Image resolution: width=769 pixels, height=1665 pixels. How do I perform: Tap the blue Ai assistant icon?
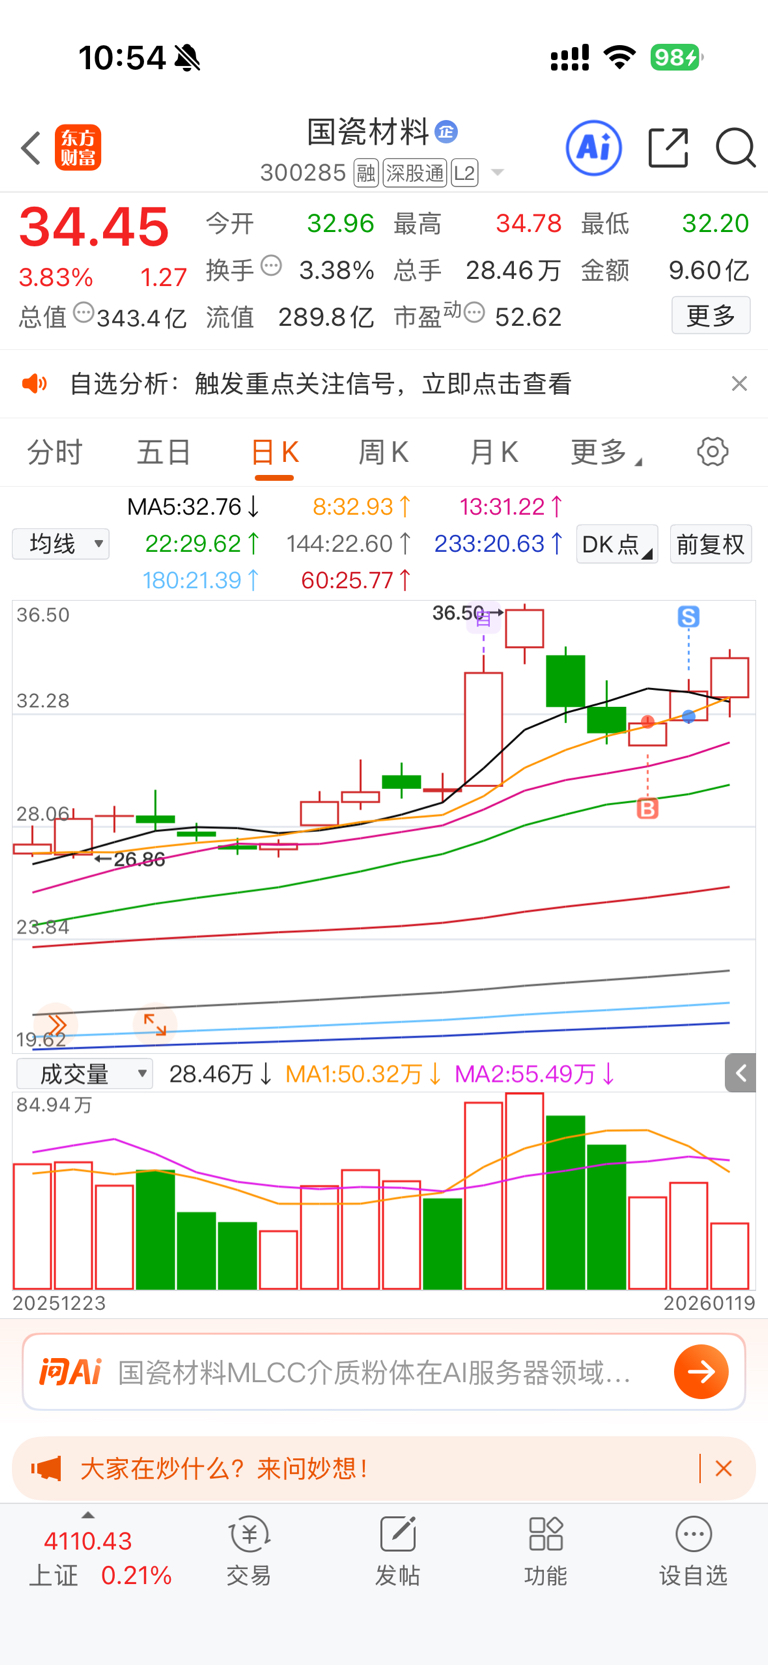(x=594, y=148)
